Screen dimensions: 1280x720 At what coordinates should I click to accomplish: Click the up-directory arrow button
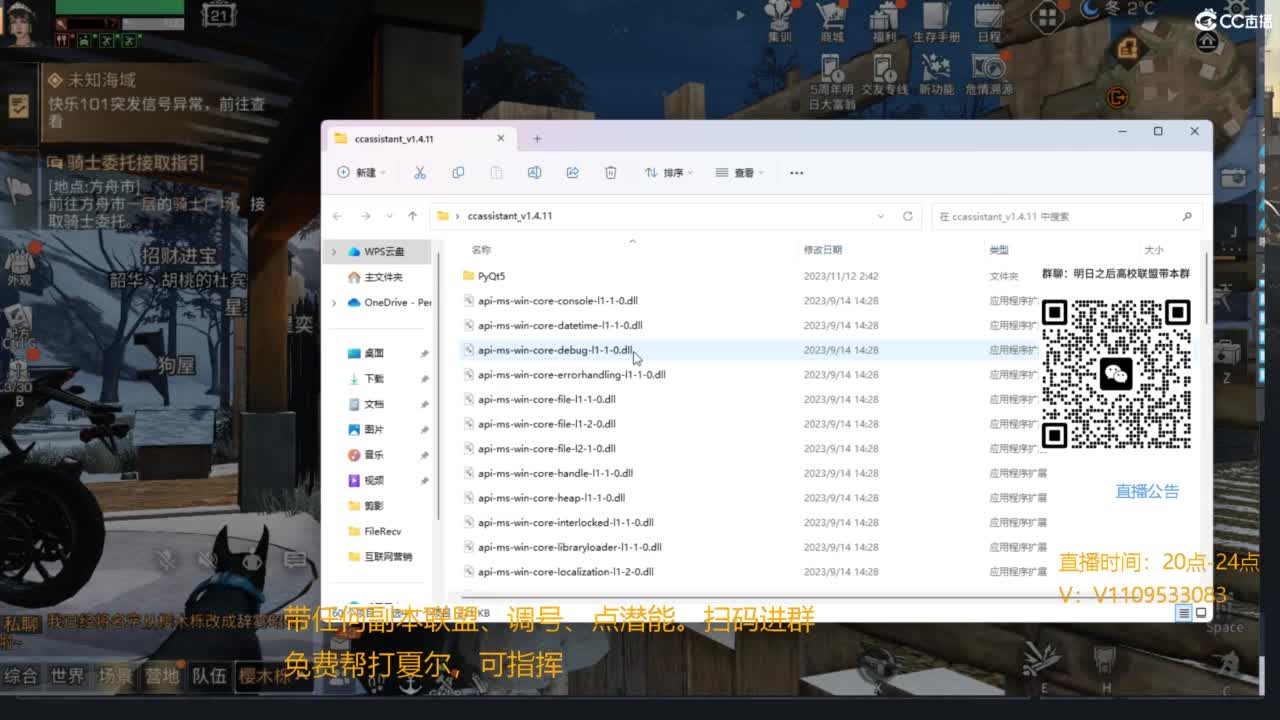(x=412, y=216)
